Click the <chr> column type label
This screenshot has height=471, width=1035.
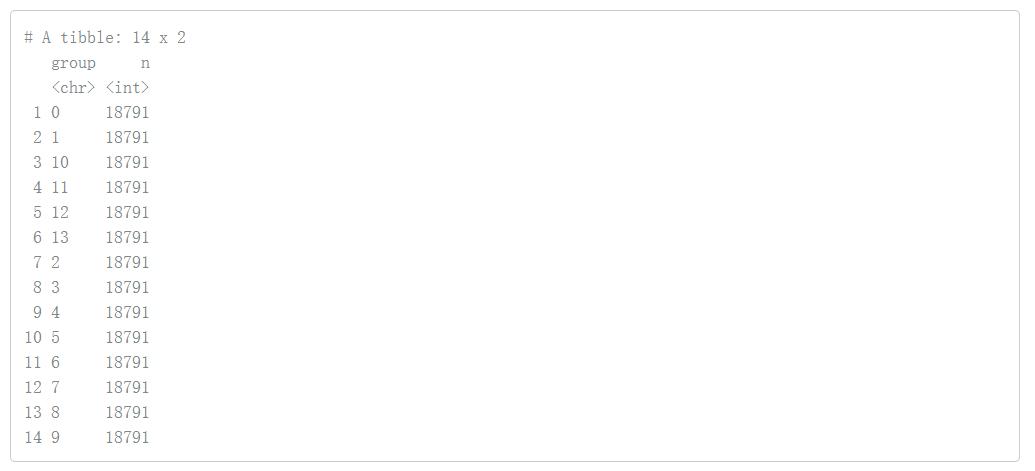click(73, 88)
